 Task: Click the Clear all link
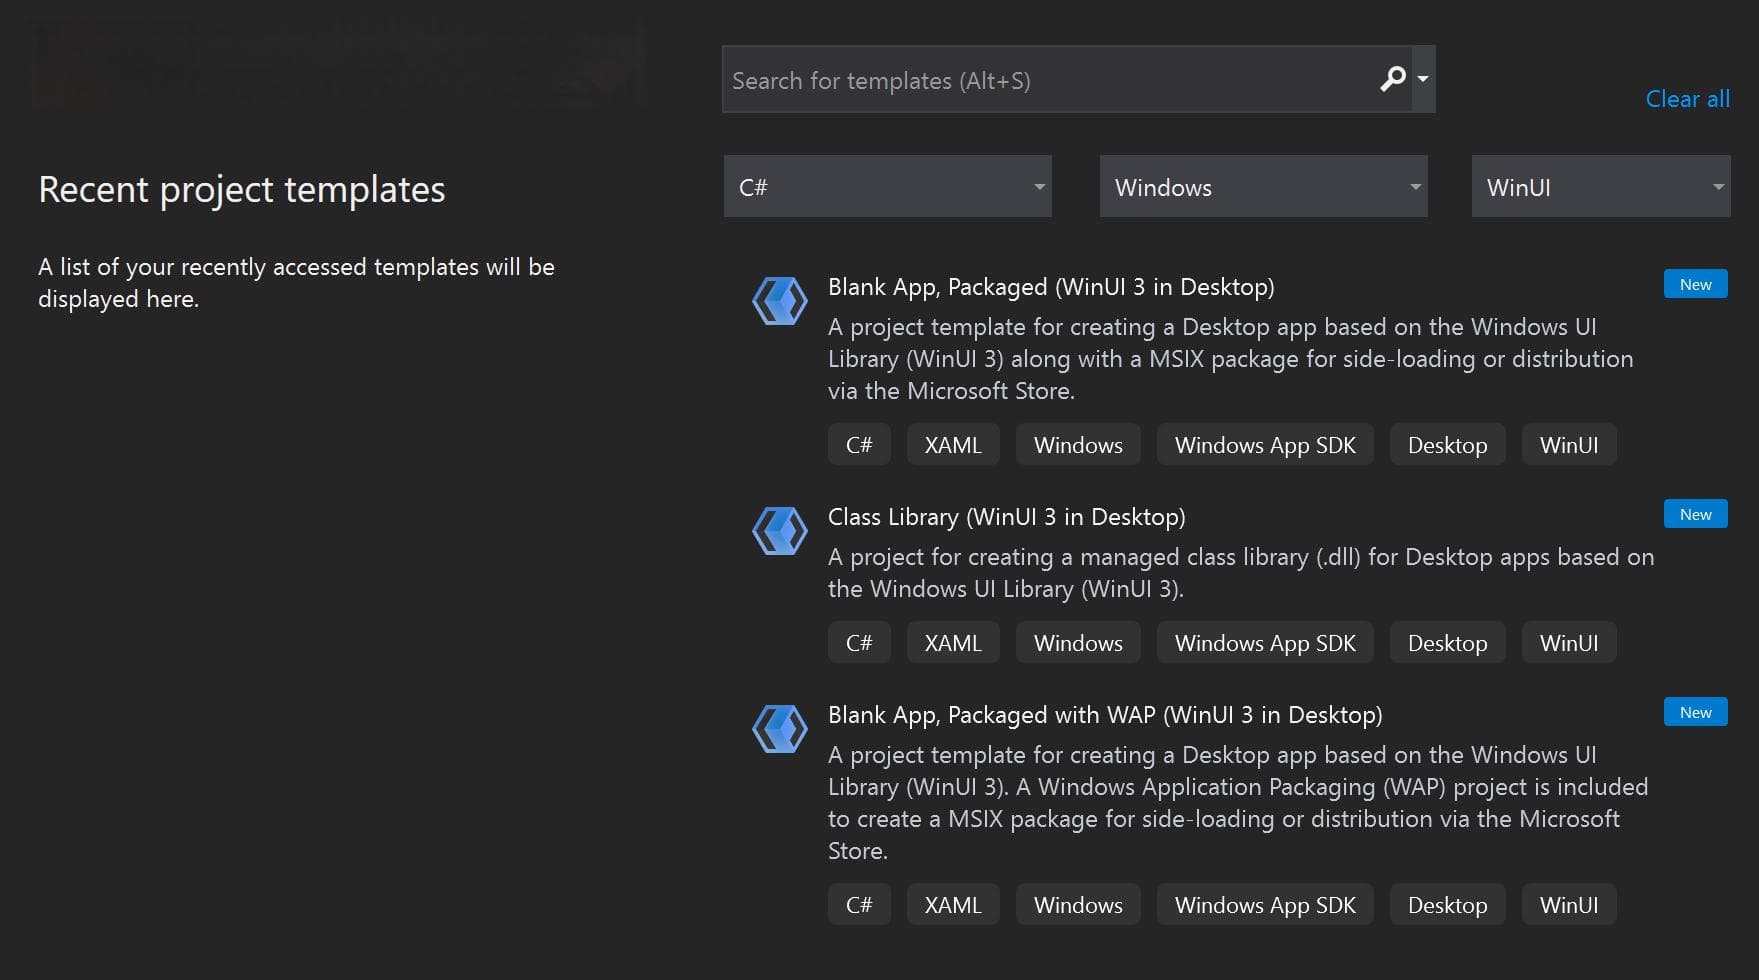pos(1687,99)
